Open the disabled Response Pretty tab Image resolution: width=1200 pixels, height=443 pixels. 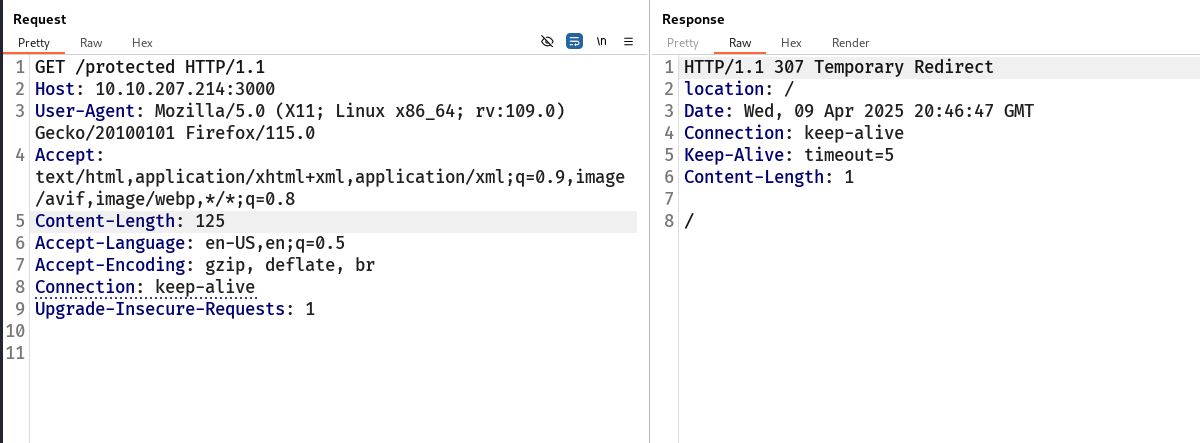pos(683,43)
